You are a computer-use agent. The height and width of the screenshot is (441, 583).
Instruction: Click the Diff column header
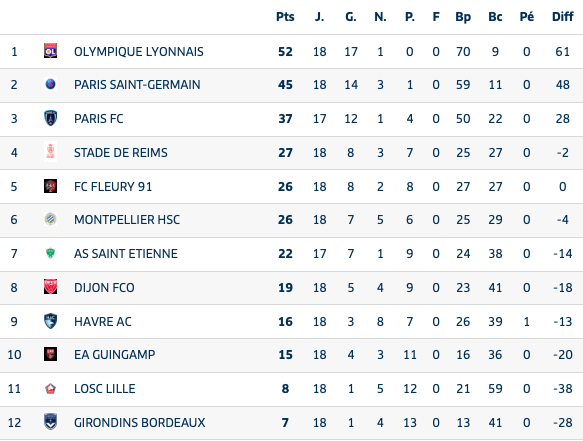[x=563, y=17]
